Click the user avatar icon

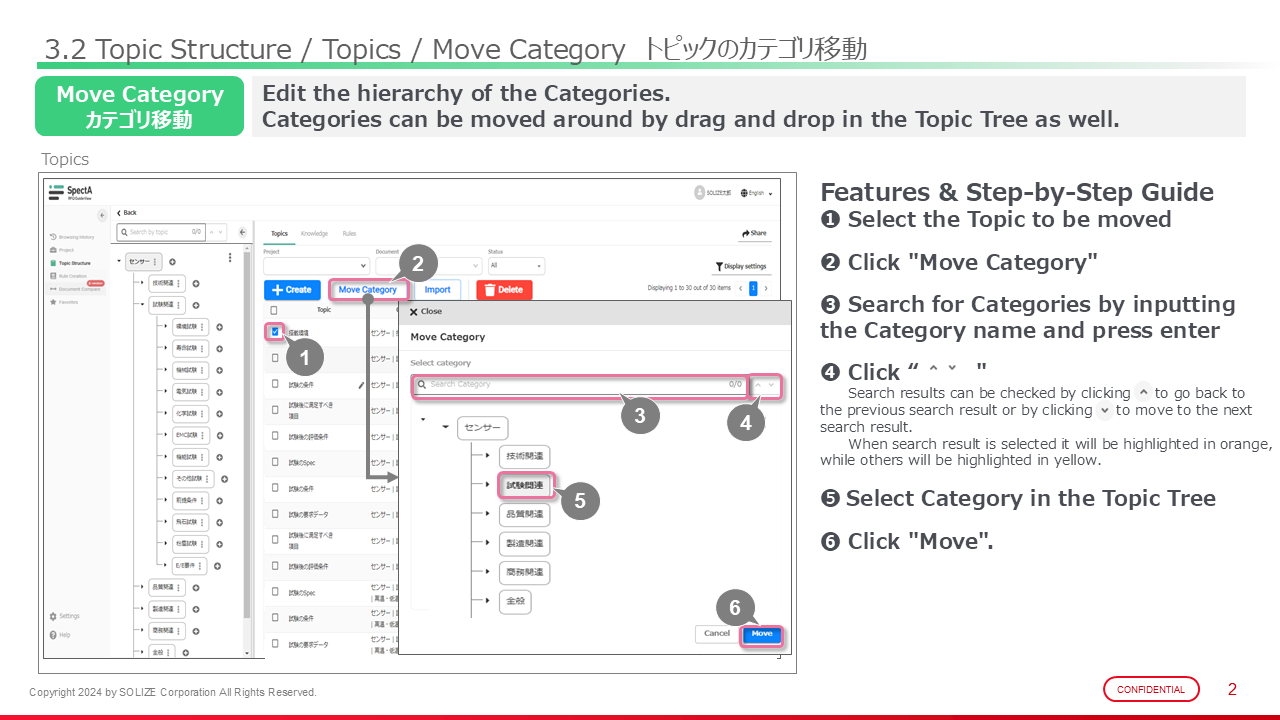tap(698, 193)
